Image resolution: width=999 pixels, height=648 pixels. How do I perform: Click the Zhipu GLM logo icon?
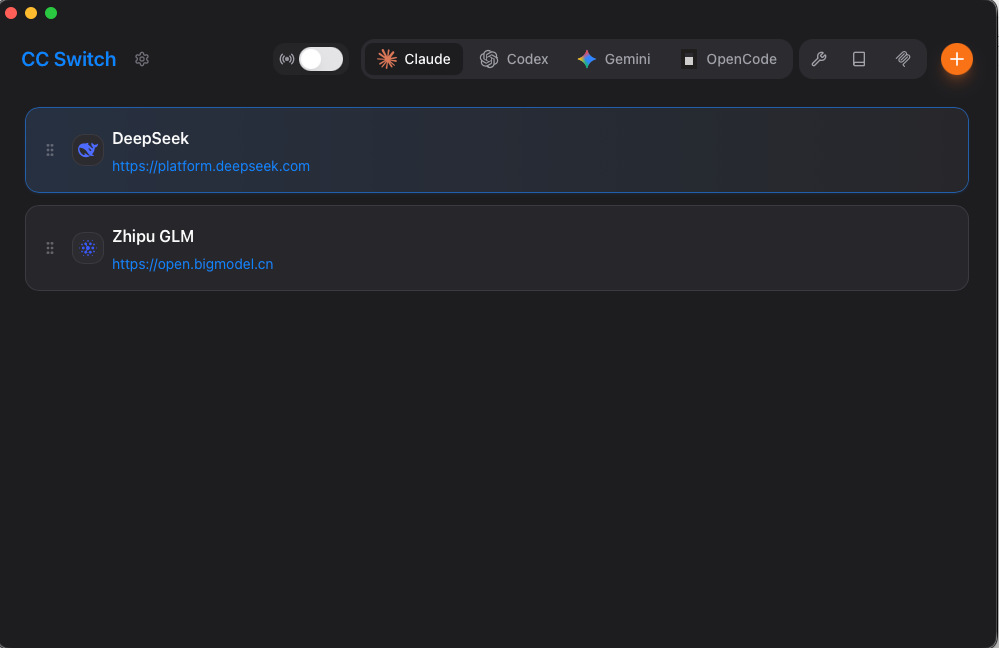coord(88,248)
